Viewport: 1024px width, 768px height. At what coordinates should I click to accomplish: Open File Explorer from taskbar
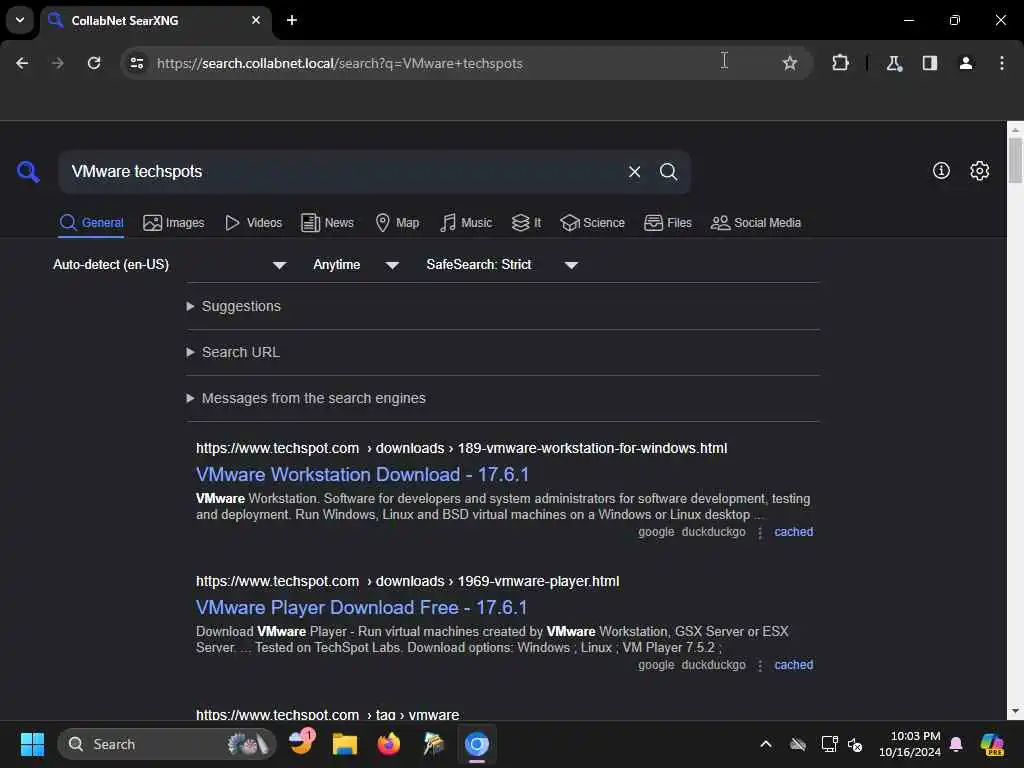(345, 744)
